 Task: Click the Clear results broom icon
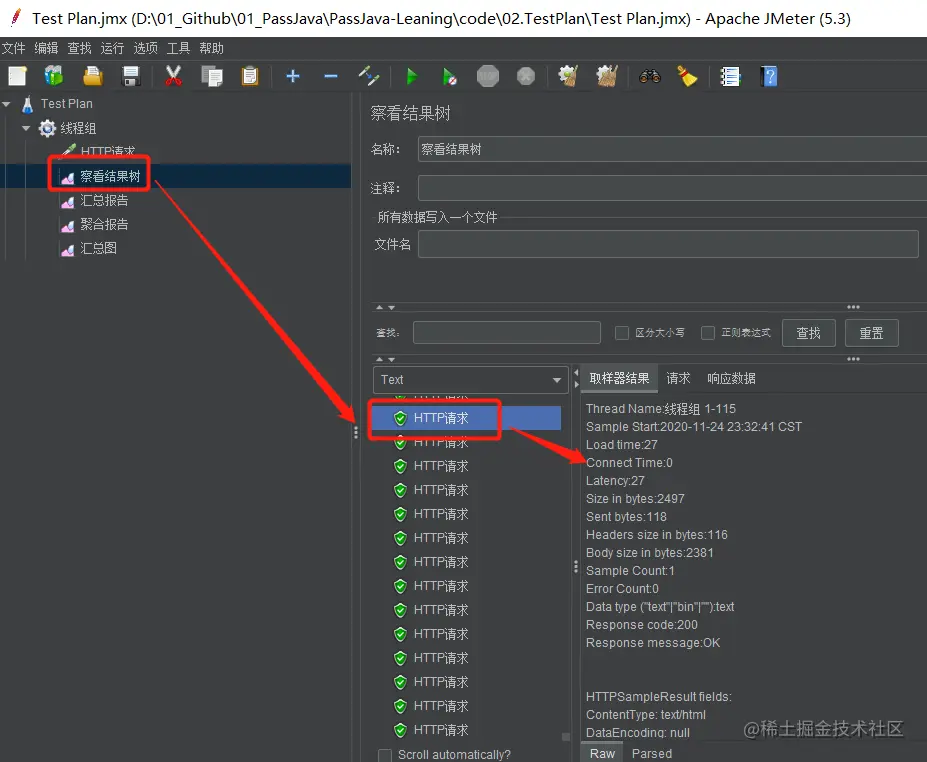click(568, 76)
